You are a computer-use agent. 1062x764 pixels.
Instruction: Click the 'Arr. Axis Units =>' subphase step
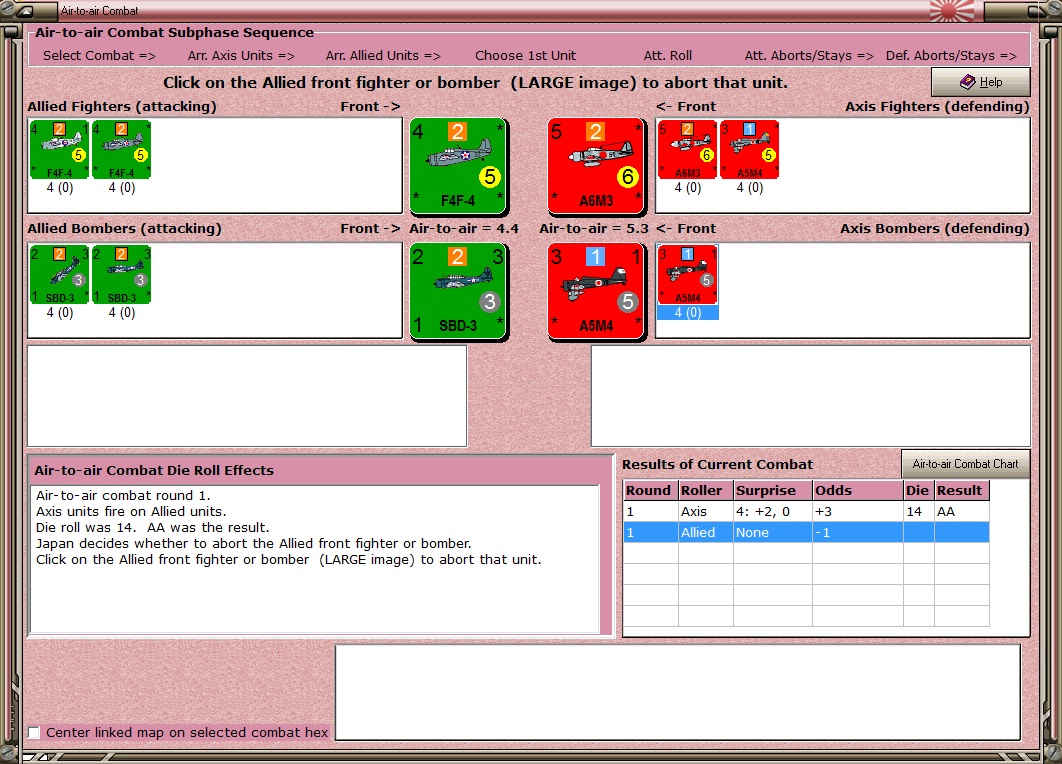(241, 56)
